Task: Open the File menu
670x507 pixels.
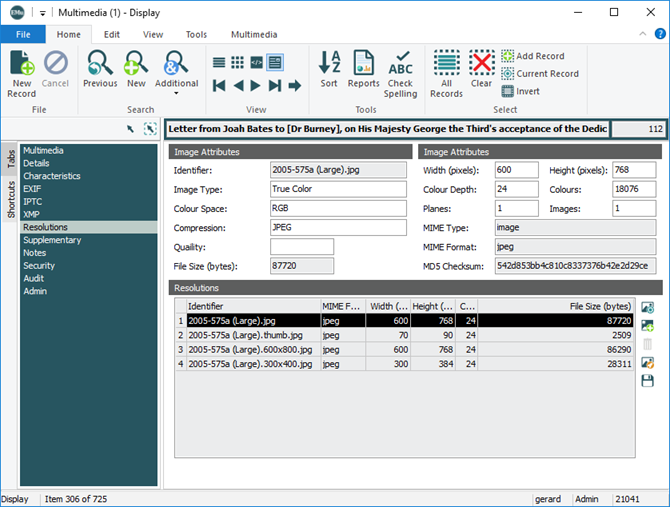Action: pos(22,34)
